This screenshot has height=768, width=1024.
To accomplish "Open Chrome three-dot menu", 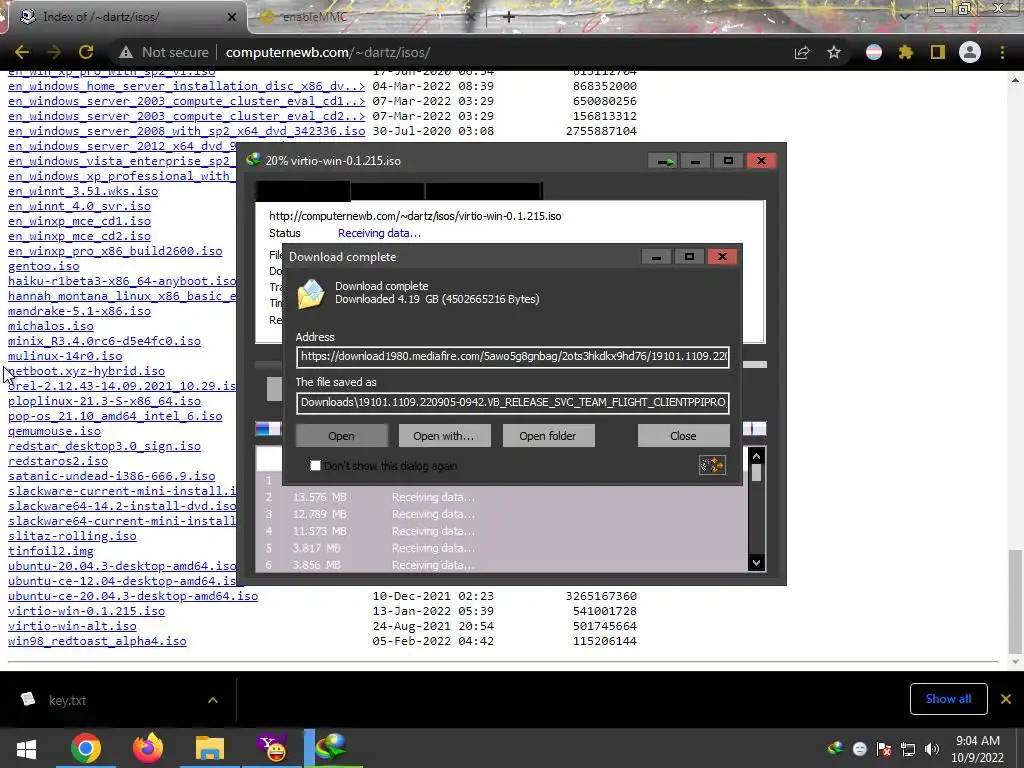I will pos(1002,52).
